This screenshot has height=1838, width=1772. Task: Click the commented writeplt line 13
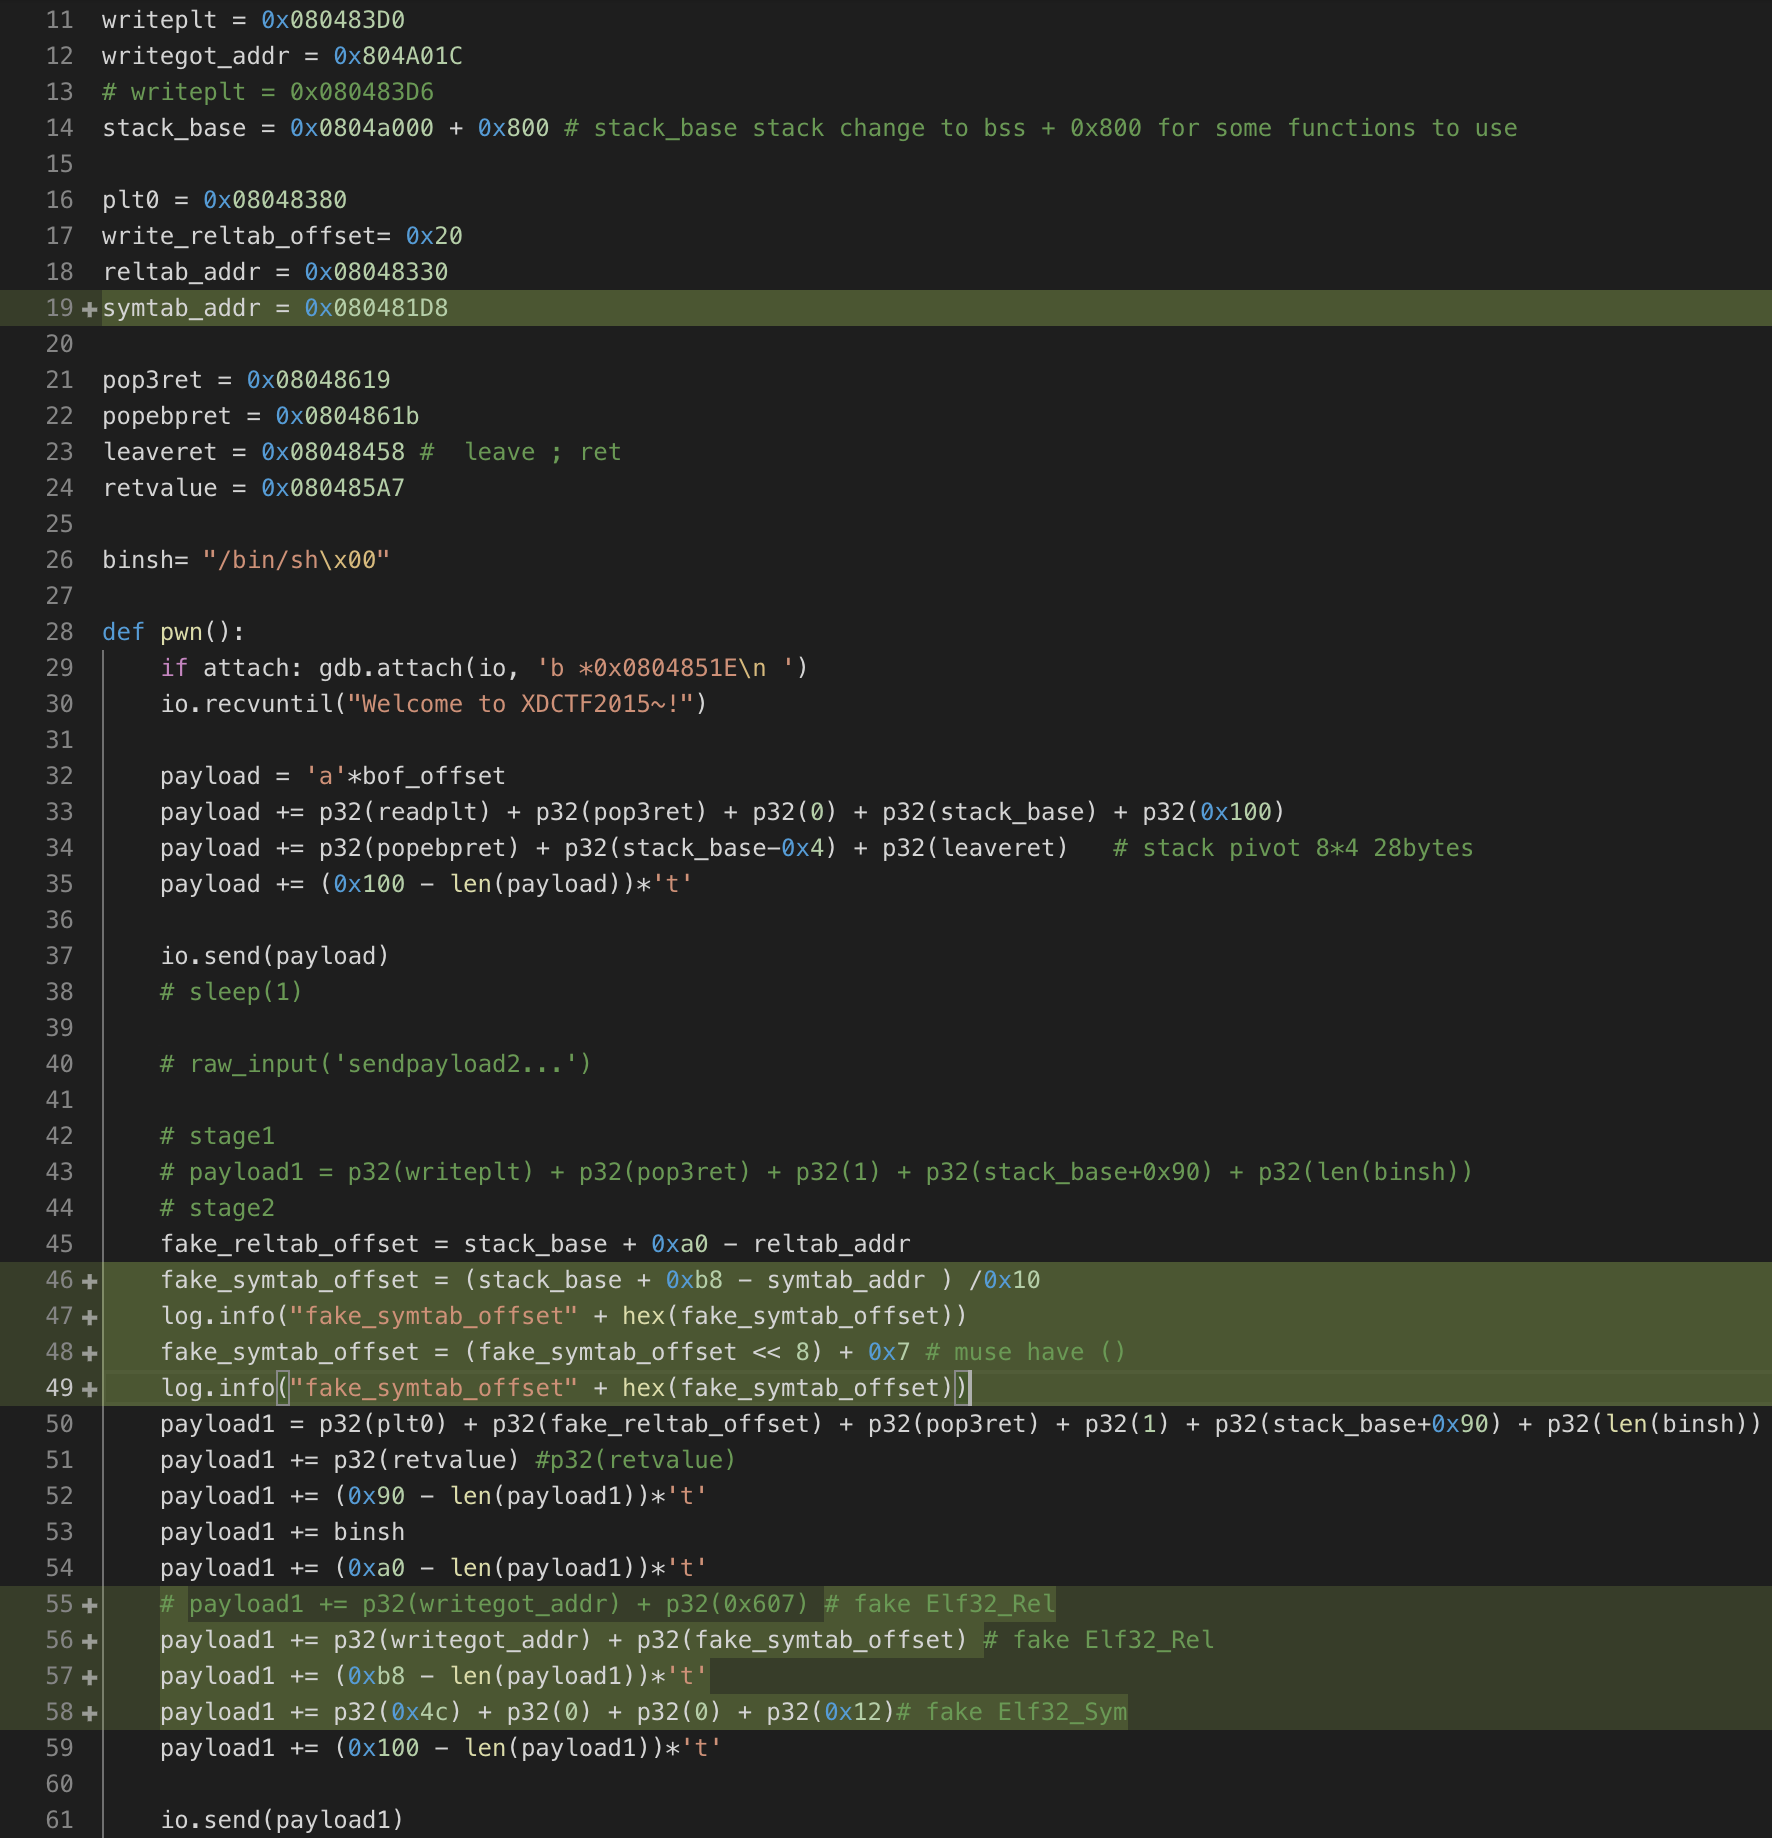268,92
